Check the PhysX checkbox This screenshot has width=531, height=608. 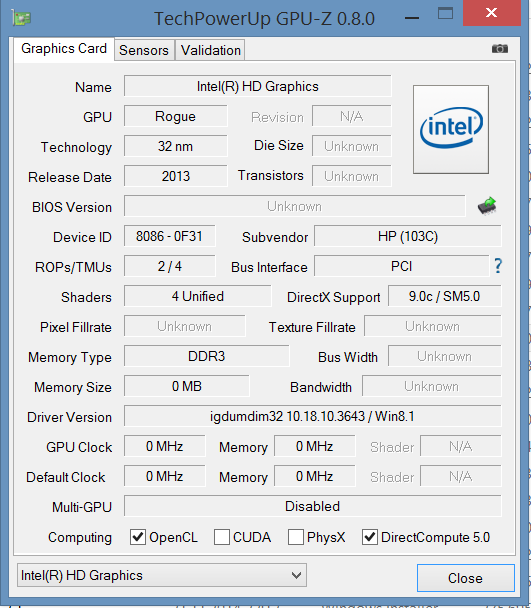296,537
